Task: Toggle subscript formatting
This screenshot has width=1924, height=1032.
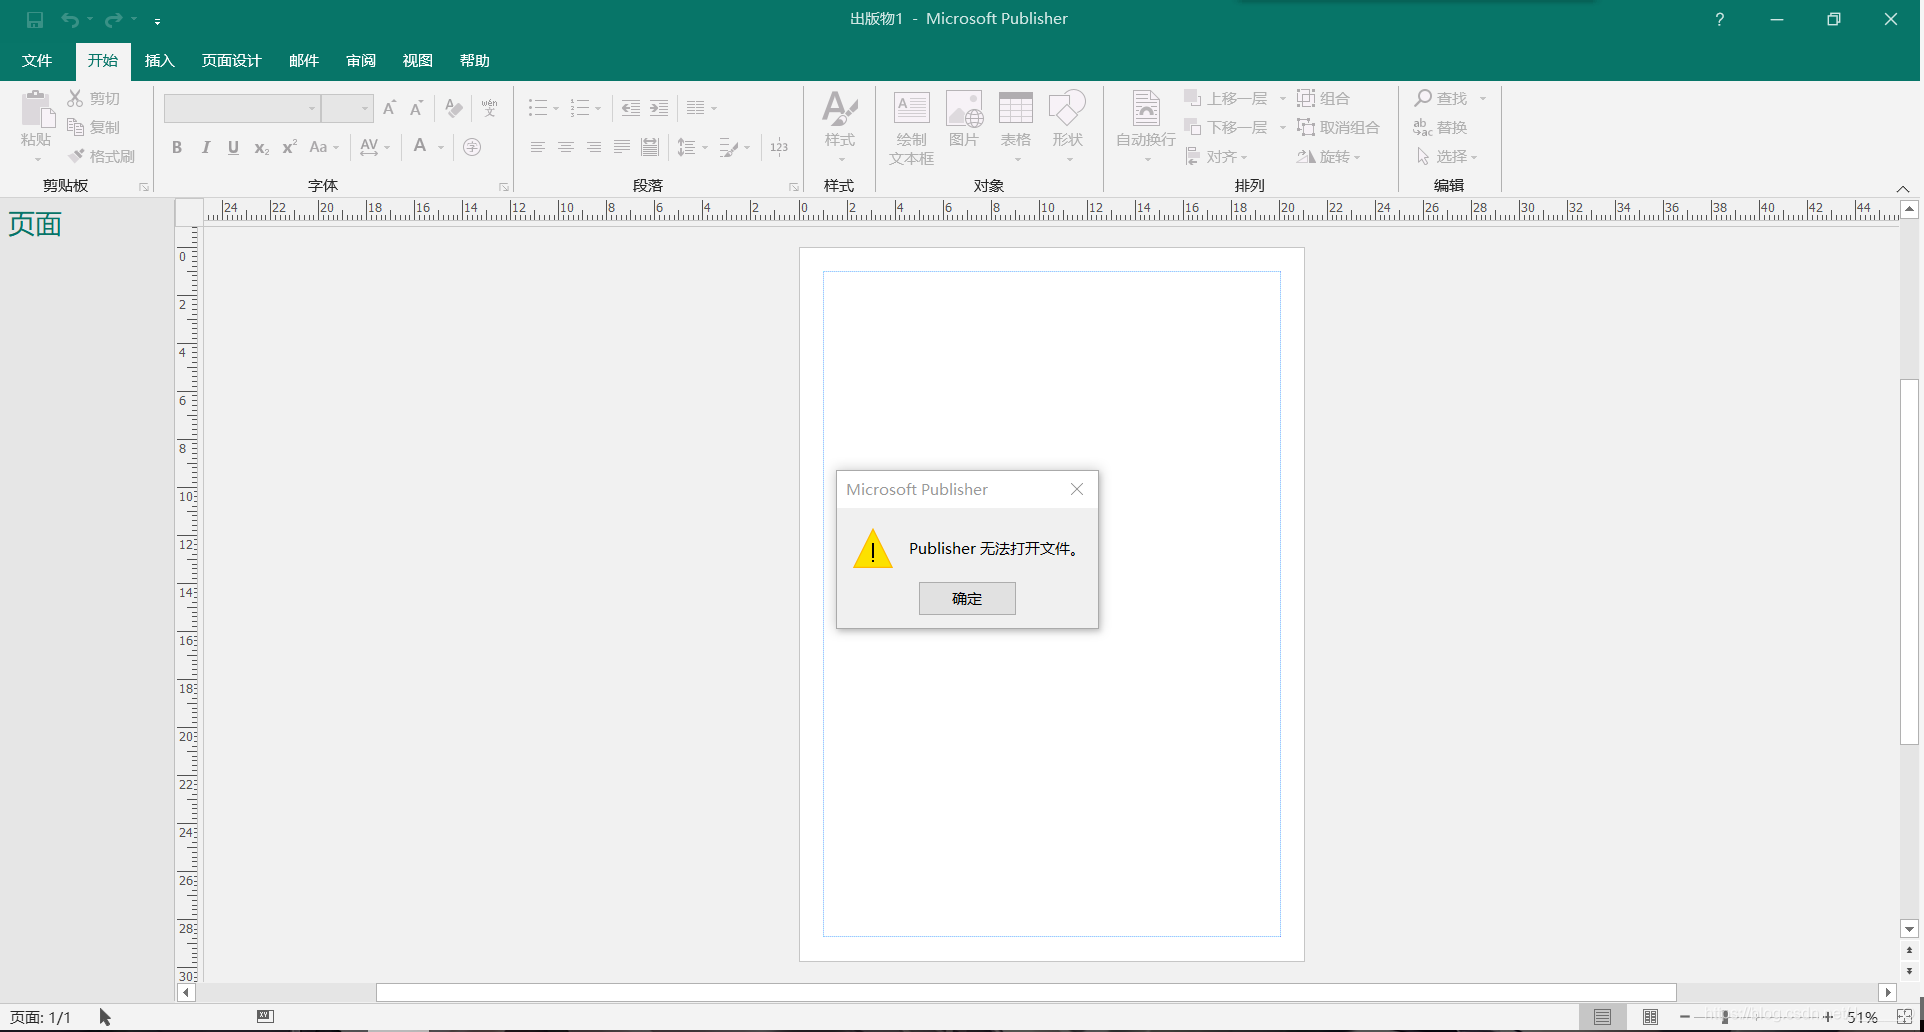Action: [261, 147]
